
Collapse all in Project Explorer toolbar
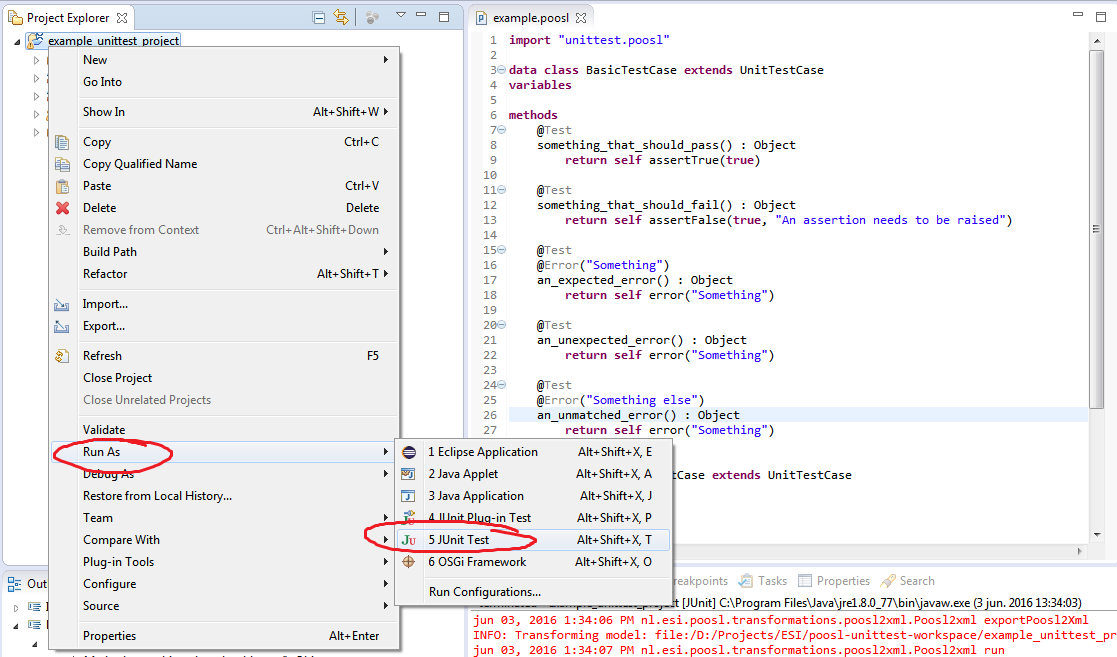click(x=319, y=18)
